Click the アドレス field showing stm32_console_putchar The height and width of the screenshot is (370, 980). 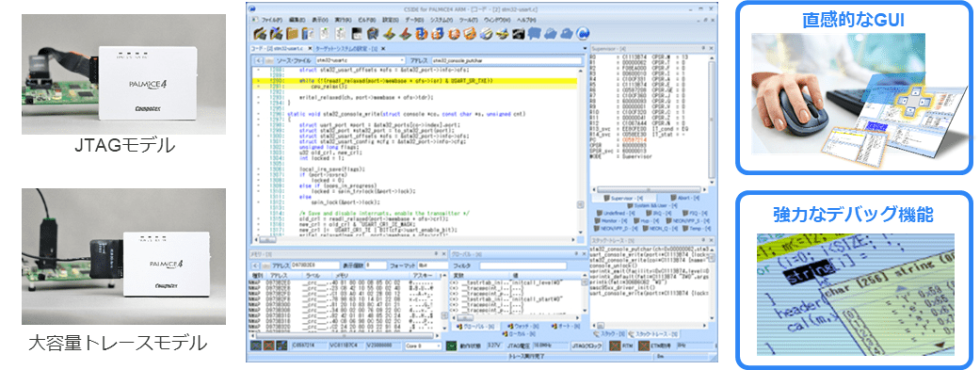tap(506, 61)
